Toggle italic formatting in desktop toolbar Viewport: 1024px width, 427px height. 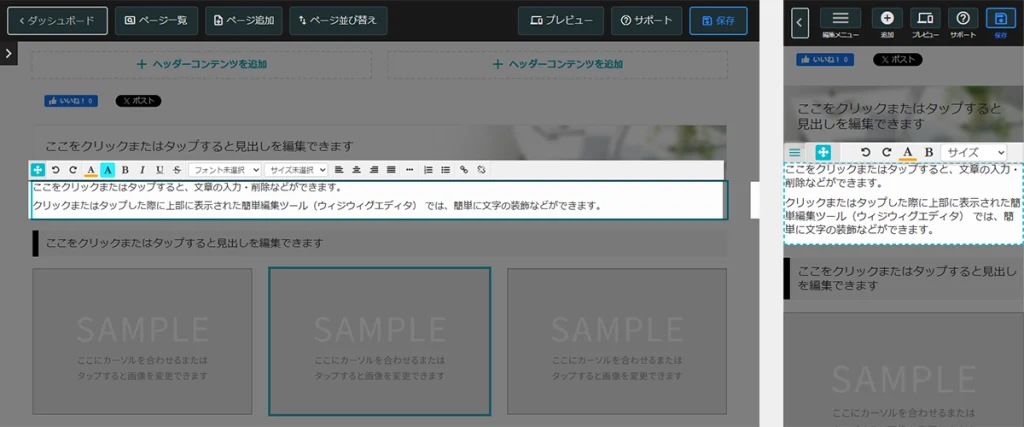click(142, 170)
